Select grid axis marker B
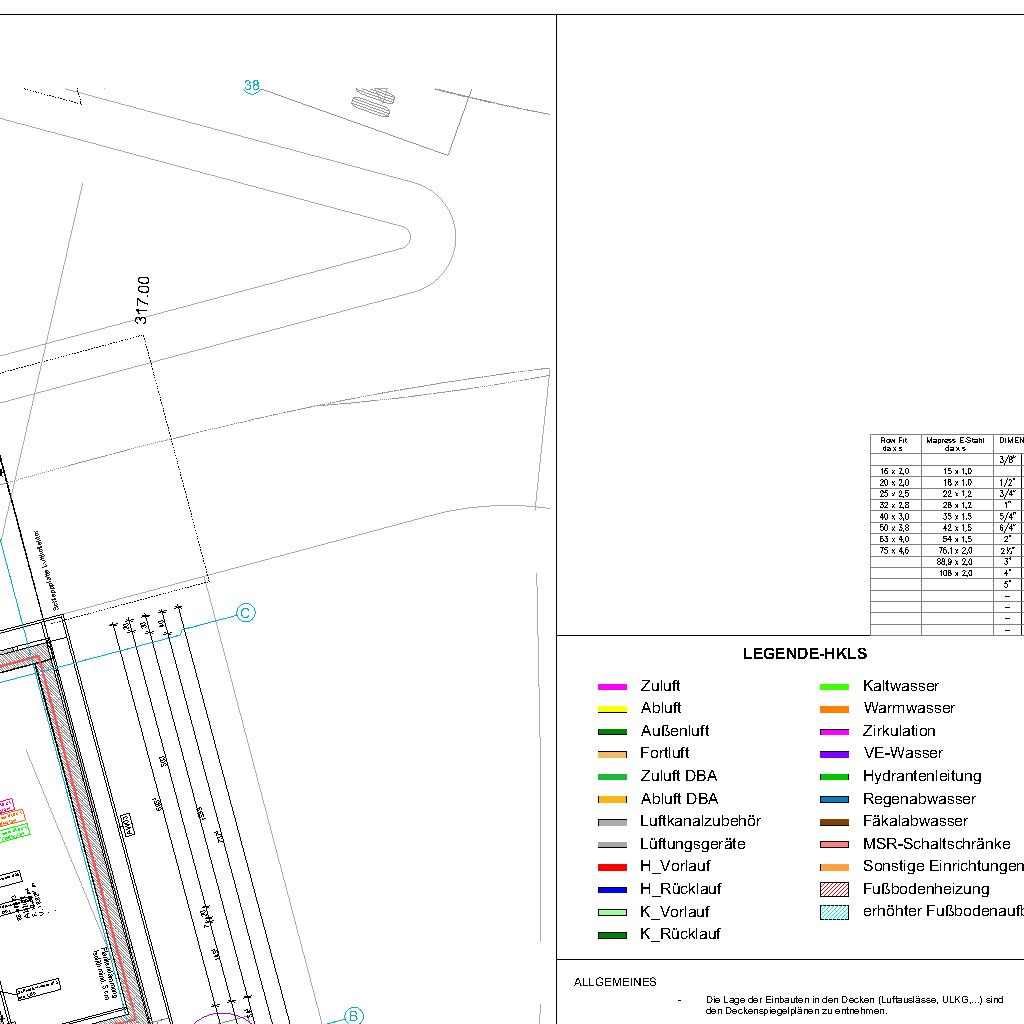Screen dimensions: 1024x1024 coord(354,1016)
